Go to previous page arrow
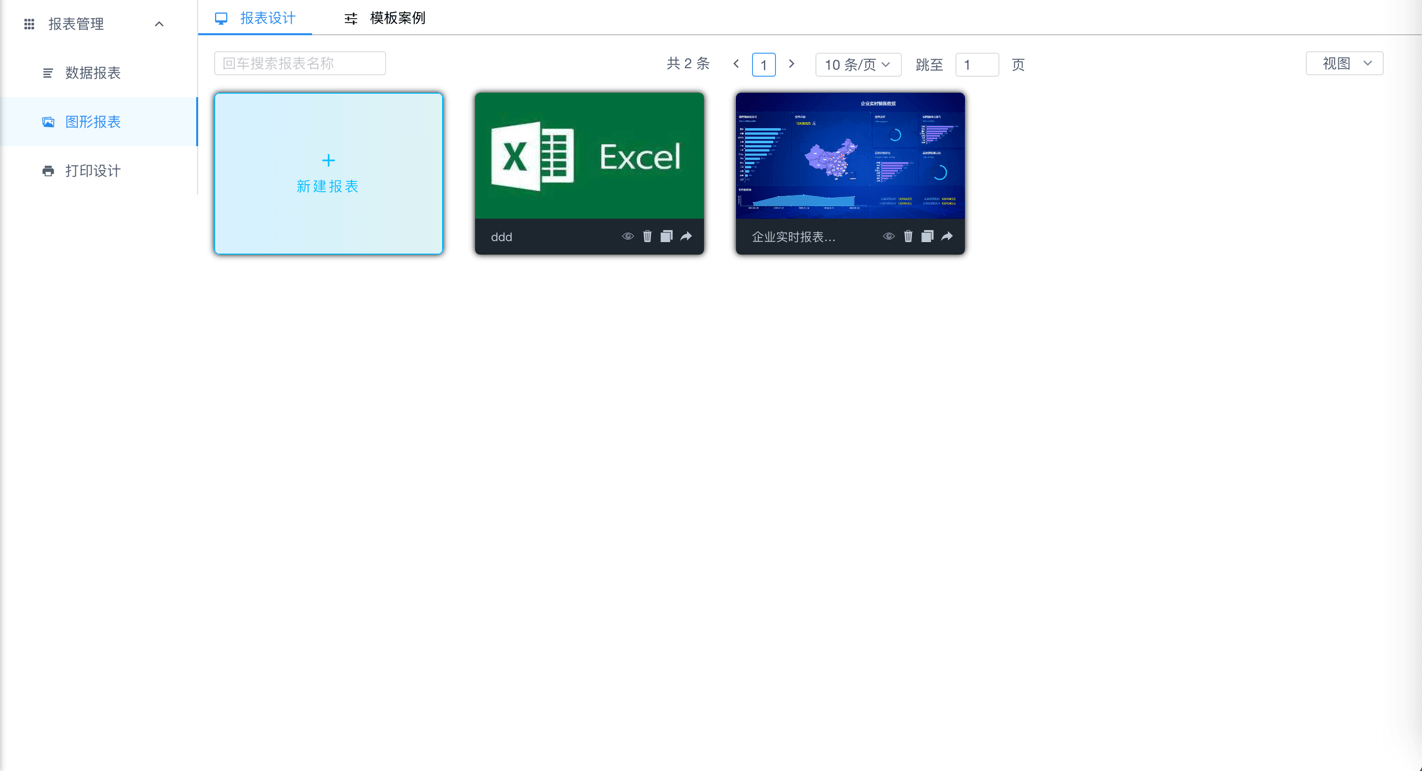The width and height of the screenshot is (1422, 771). pos(736,64)
